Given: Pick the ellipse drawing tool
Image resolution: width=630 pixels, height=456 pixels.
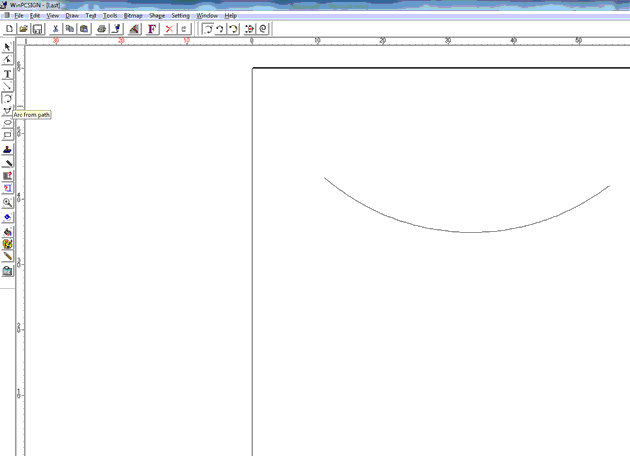Looking at the screenshot, I should tap(7, 123).
